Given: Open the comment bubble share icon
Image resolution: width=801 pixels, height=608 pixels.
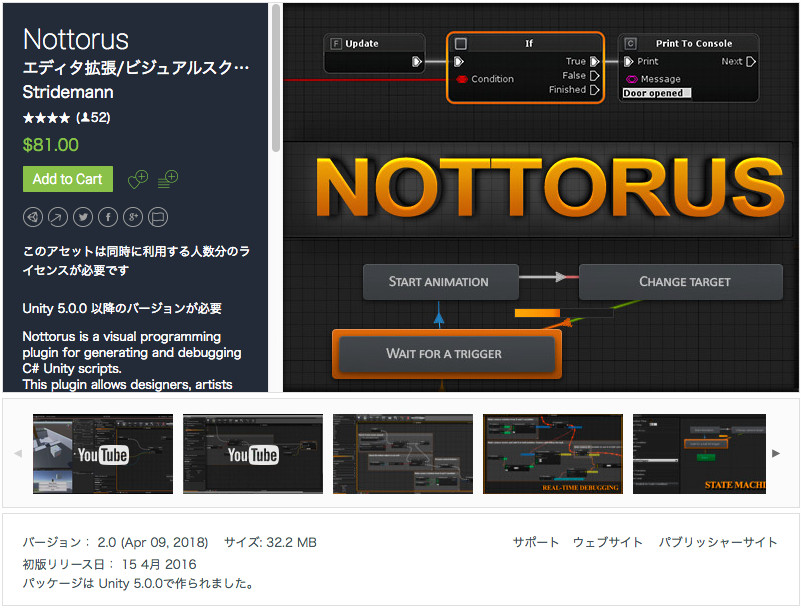Looking at the screenshot, I should point(158,217).
